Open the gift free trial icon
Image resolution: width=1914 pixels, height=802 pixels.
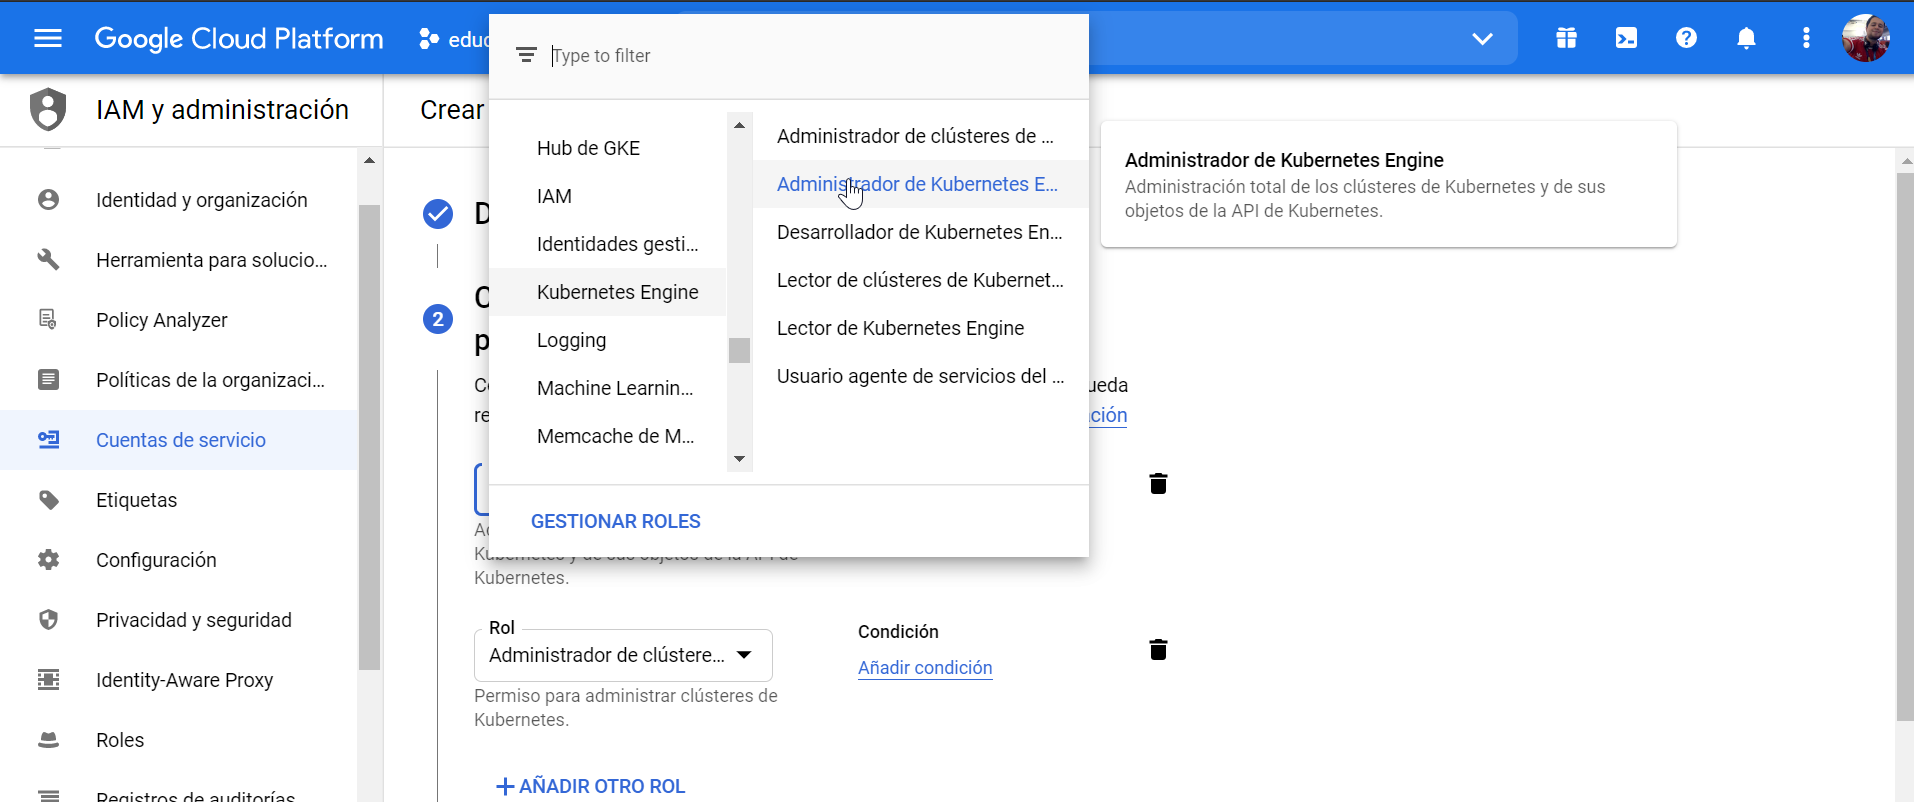coord(1566,38)
